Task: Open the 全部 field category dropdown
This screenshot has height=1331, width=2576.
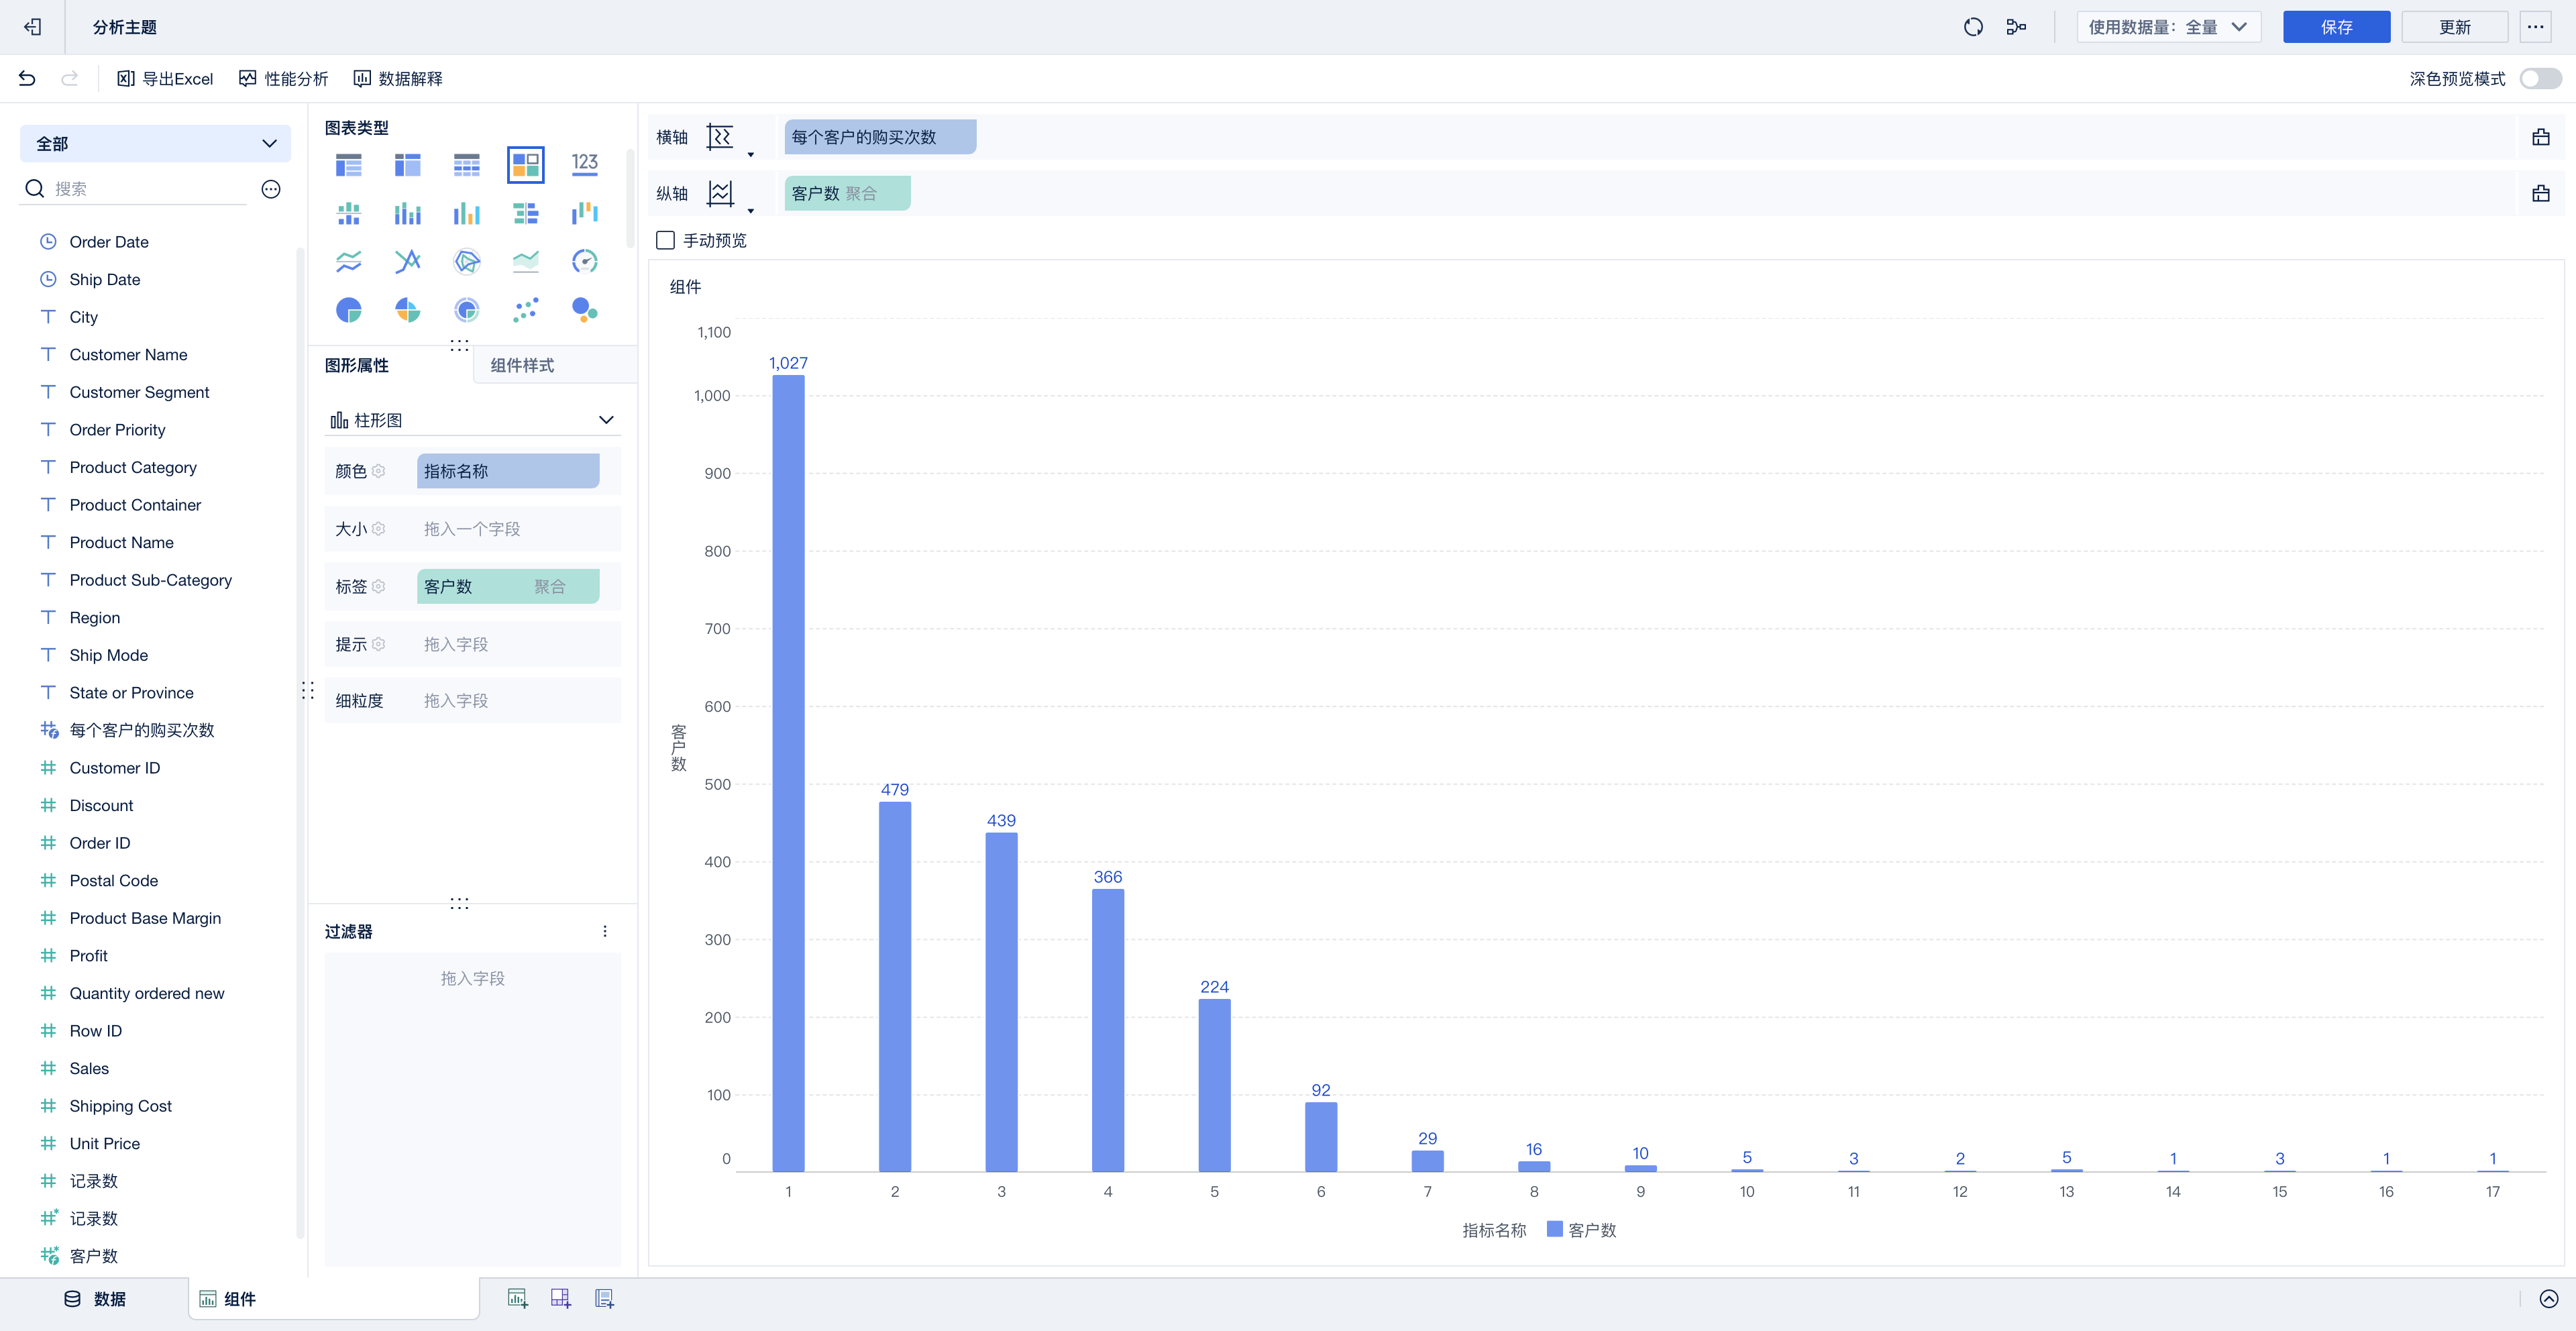Action: point(155,143)
